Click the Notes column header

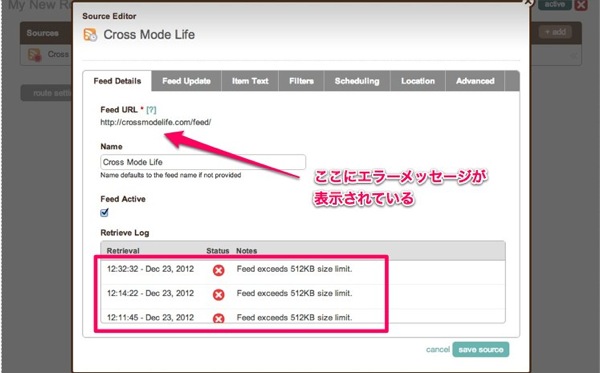(x=246, y=251)
